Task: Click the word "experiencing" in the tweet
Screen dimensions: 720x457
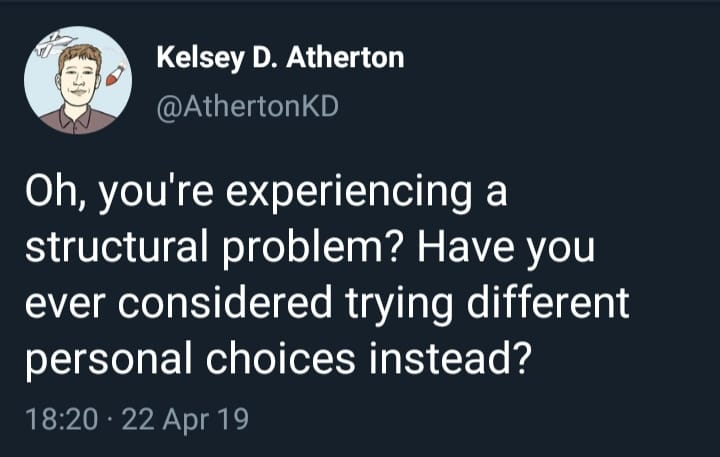Action: click(349, 193)
